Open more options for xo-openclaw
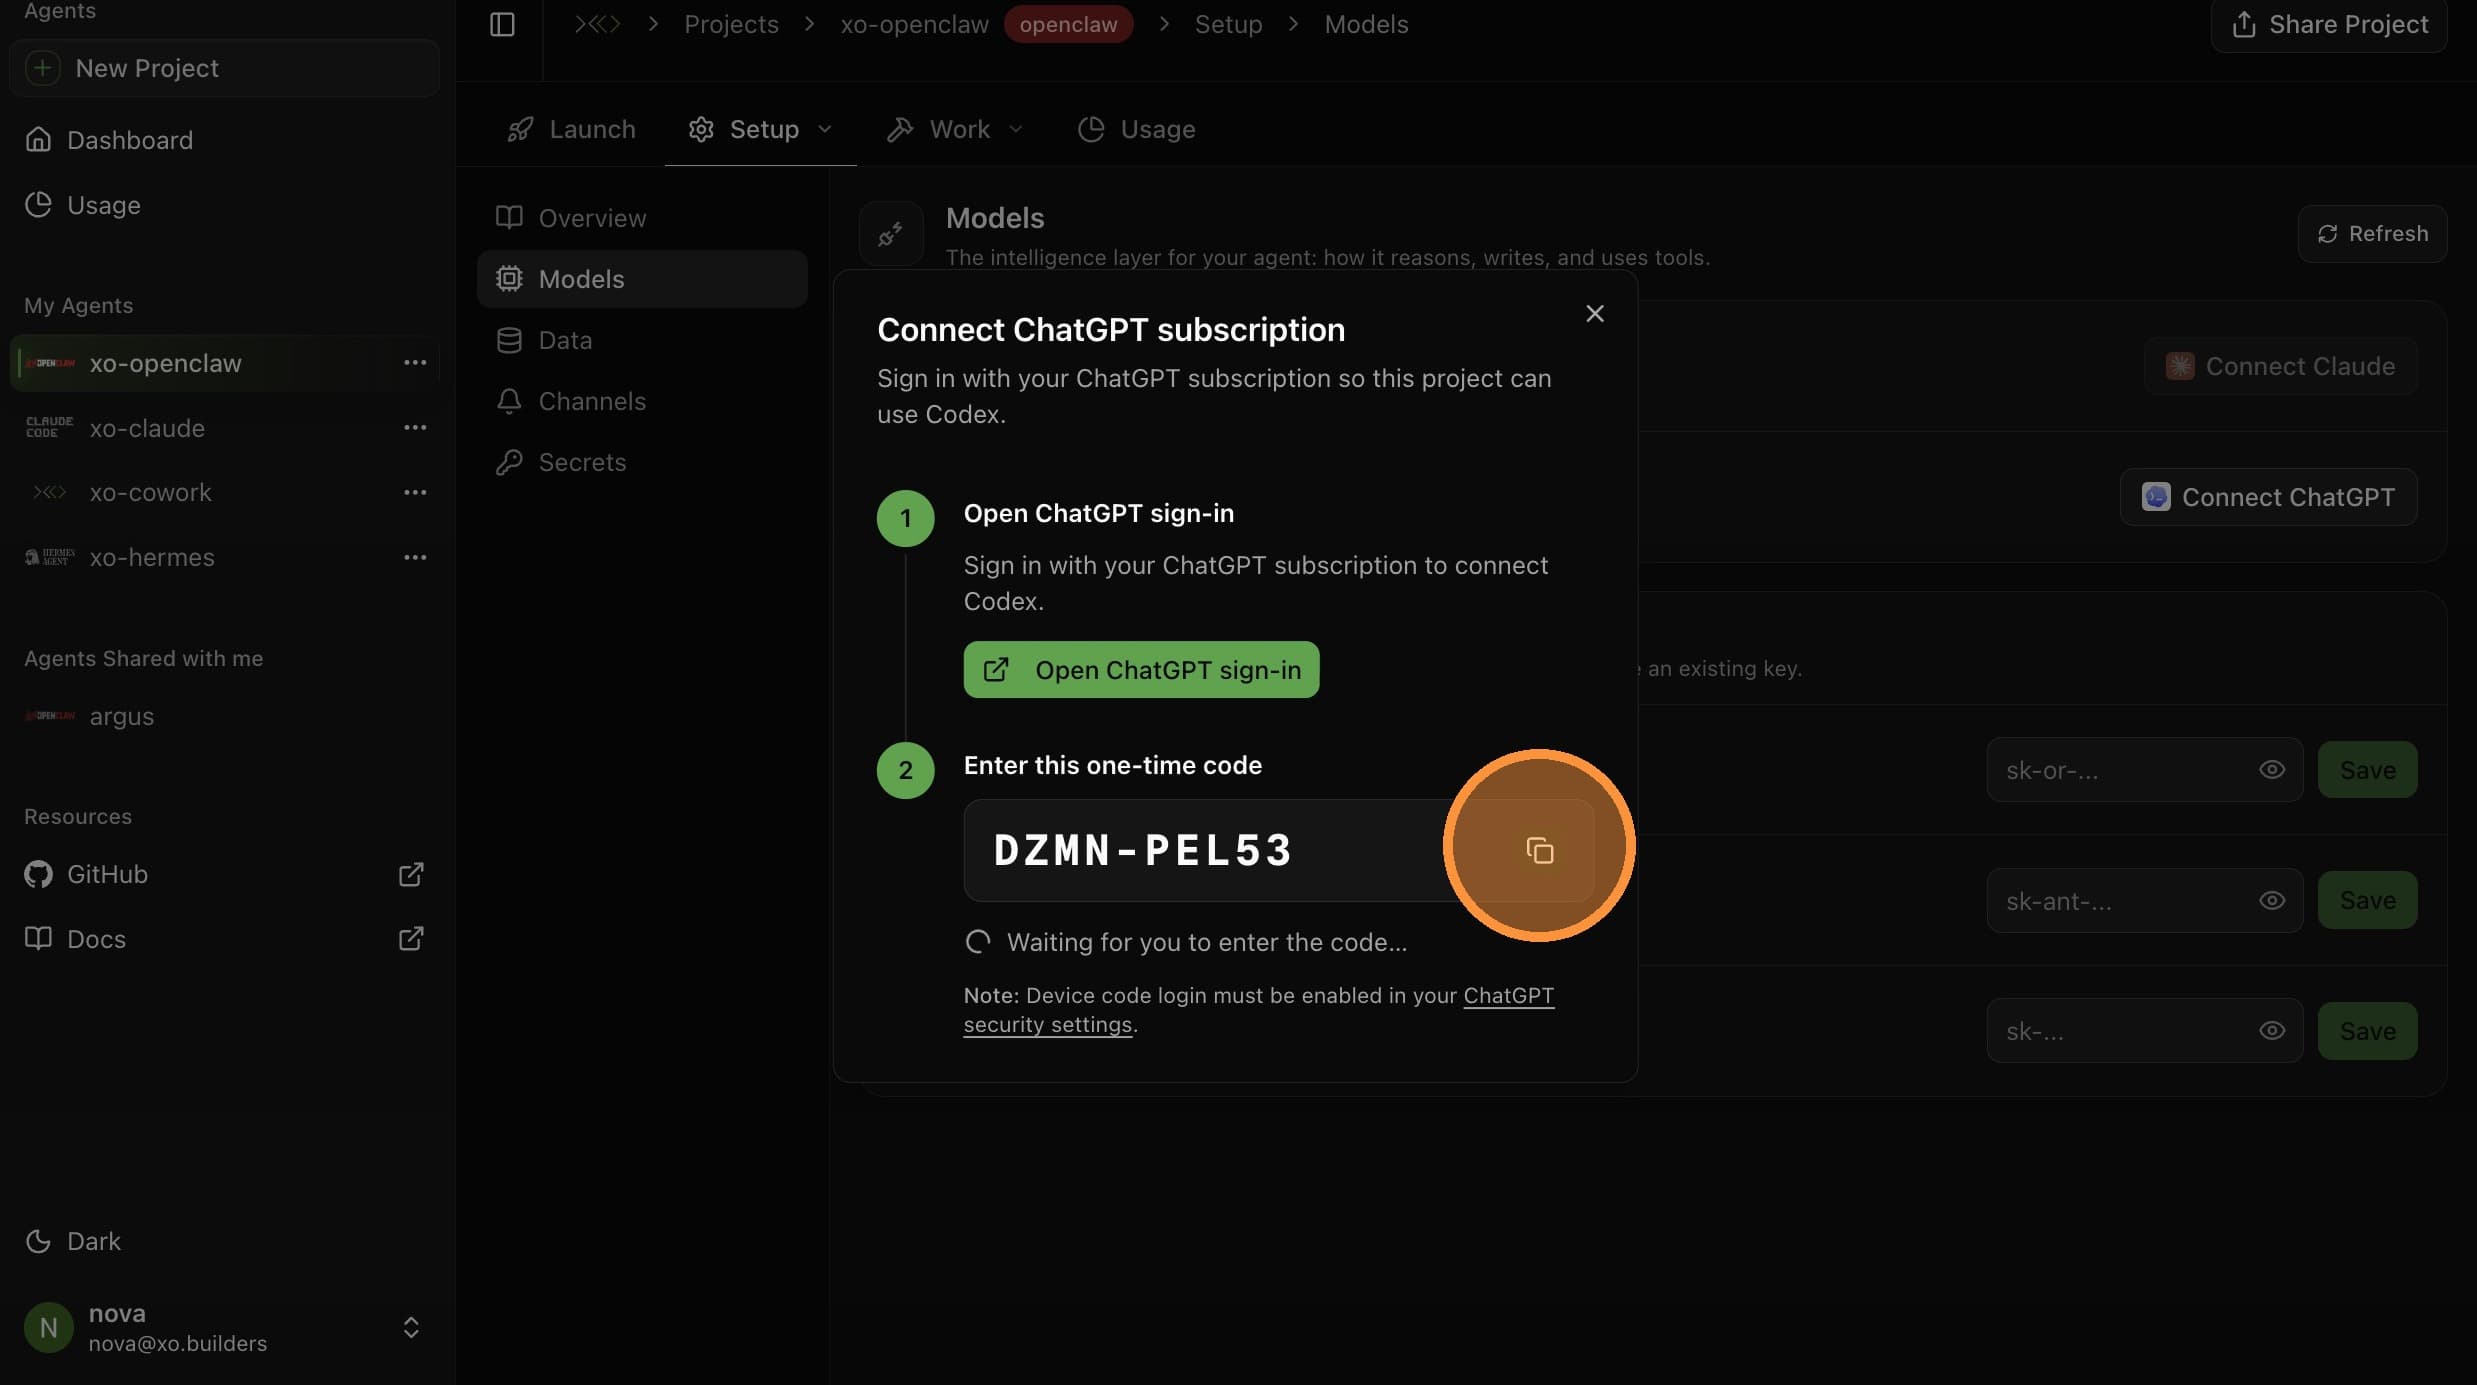The width and height of the screenshot is (2477, 1385). coord(415,363)
